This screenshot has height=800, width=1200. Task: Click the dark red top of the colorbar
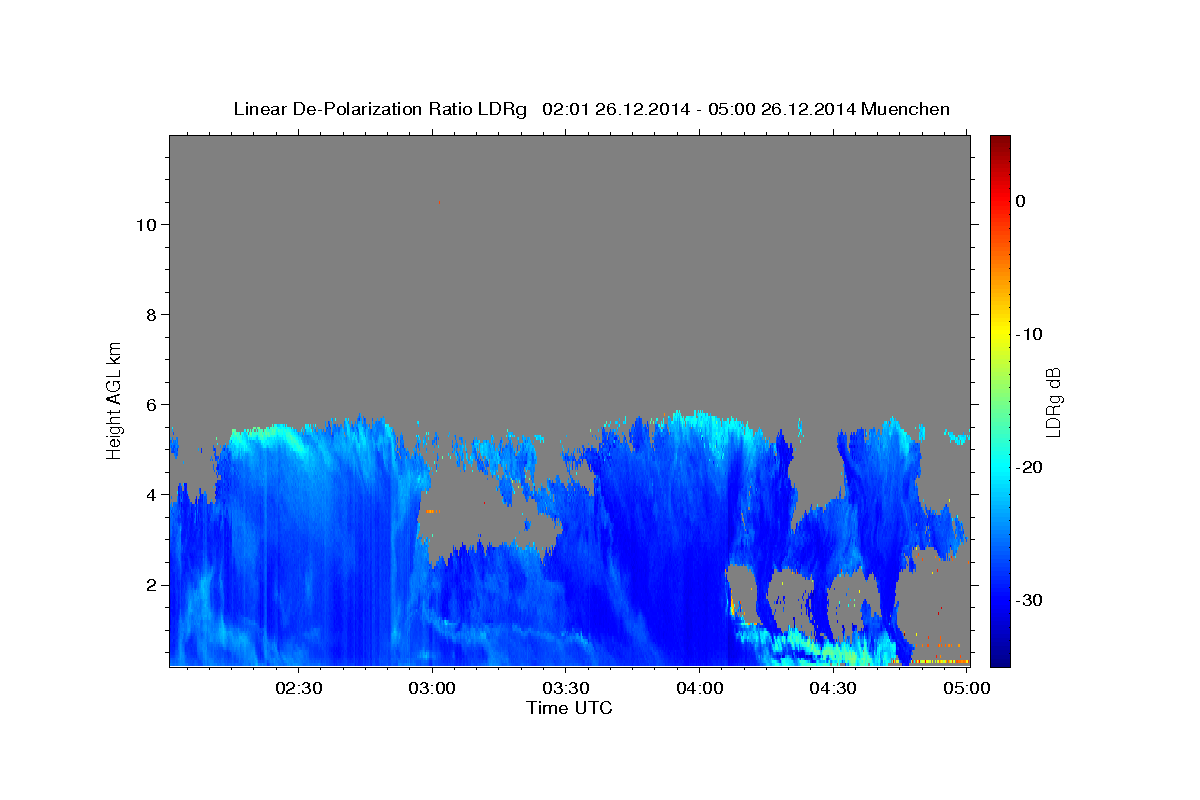pyautogui.click(x=1000, y=143)
